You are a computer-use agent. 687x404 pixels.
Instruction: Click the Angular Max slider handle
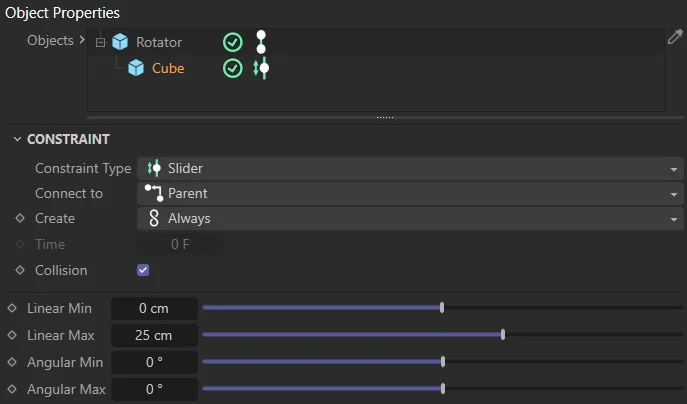[443, 389]
